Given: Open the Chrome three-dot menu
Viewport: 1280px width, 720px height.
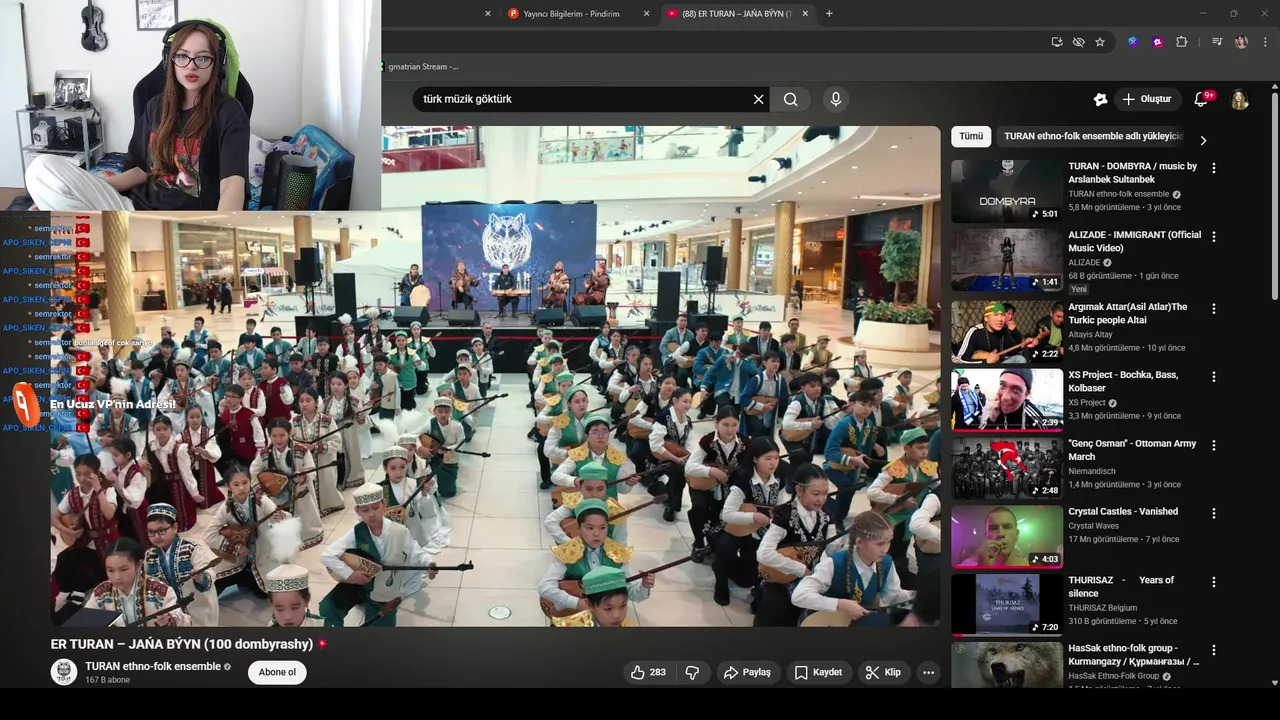Looking at the screenshot, I should pos(1265,42).
